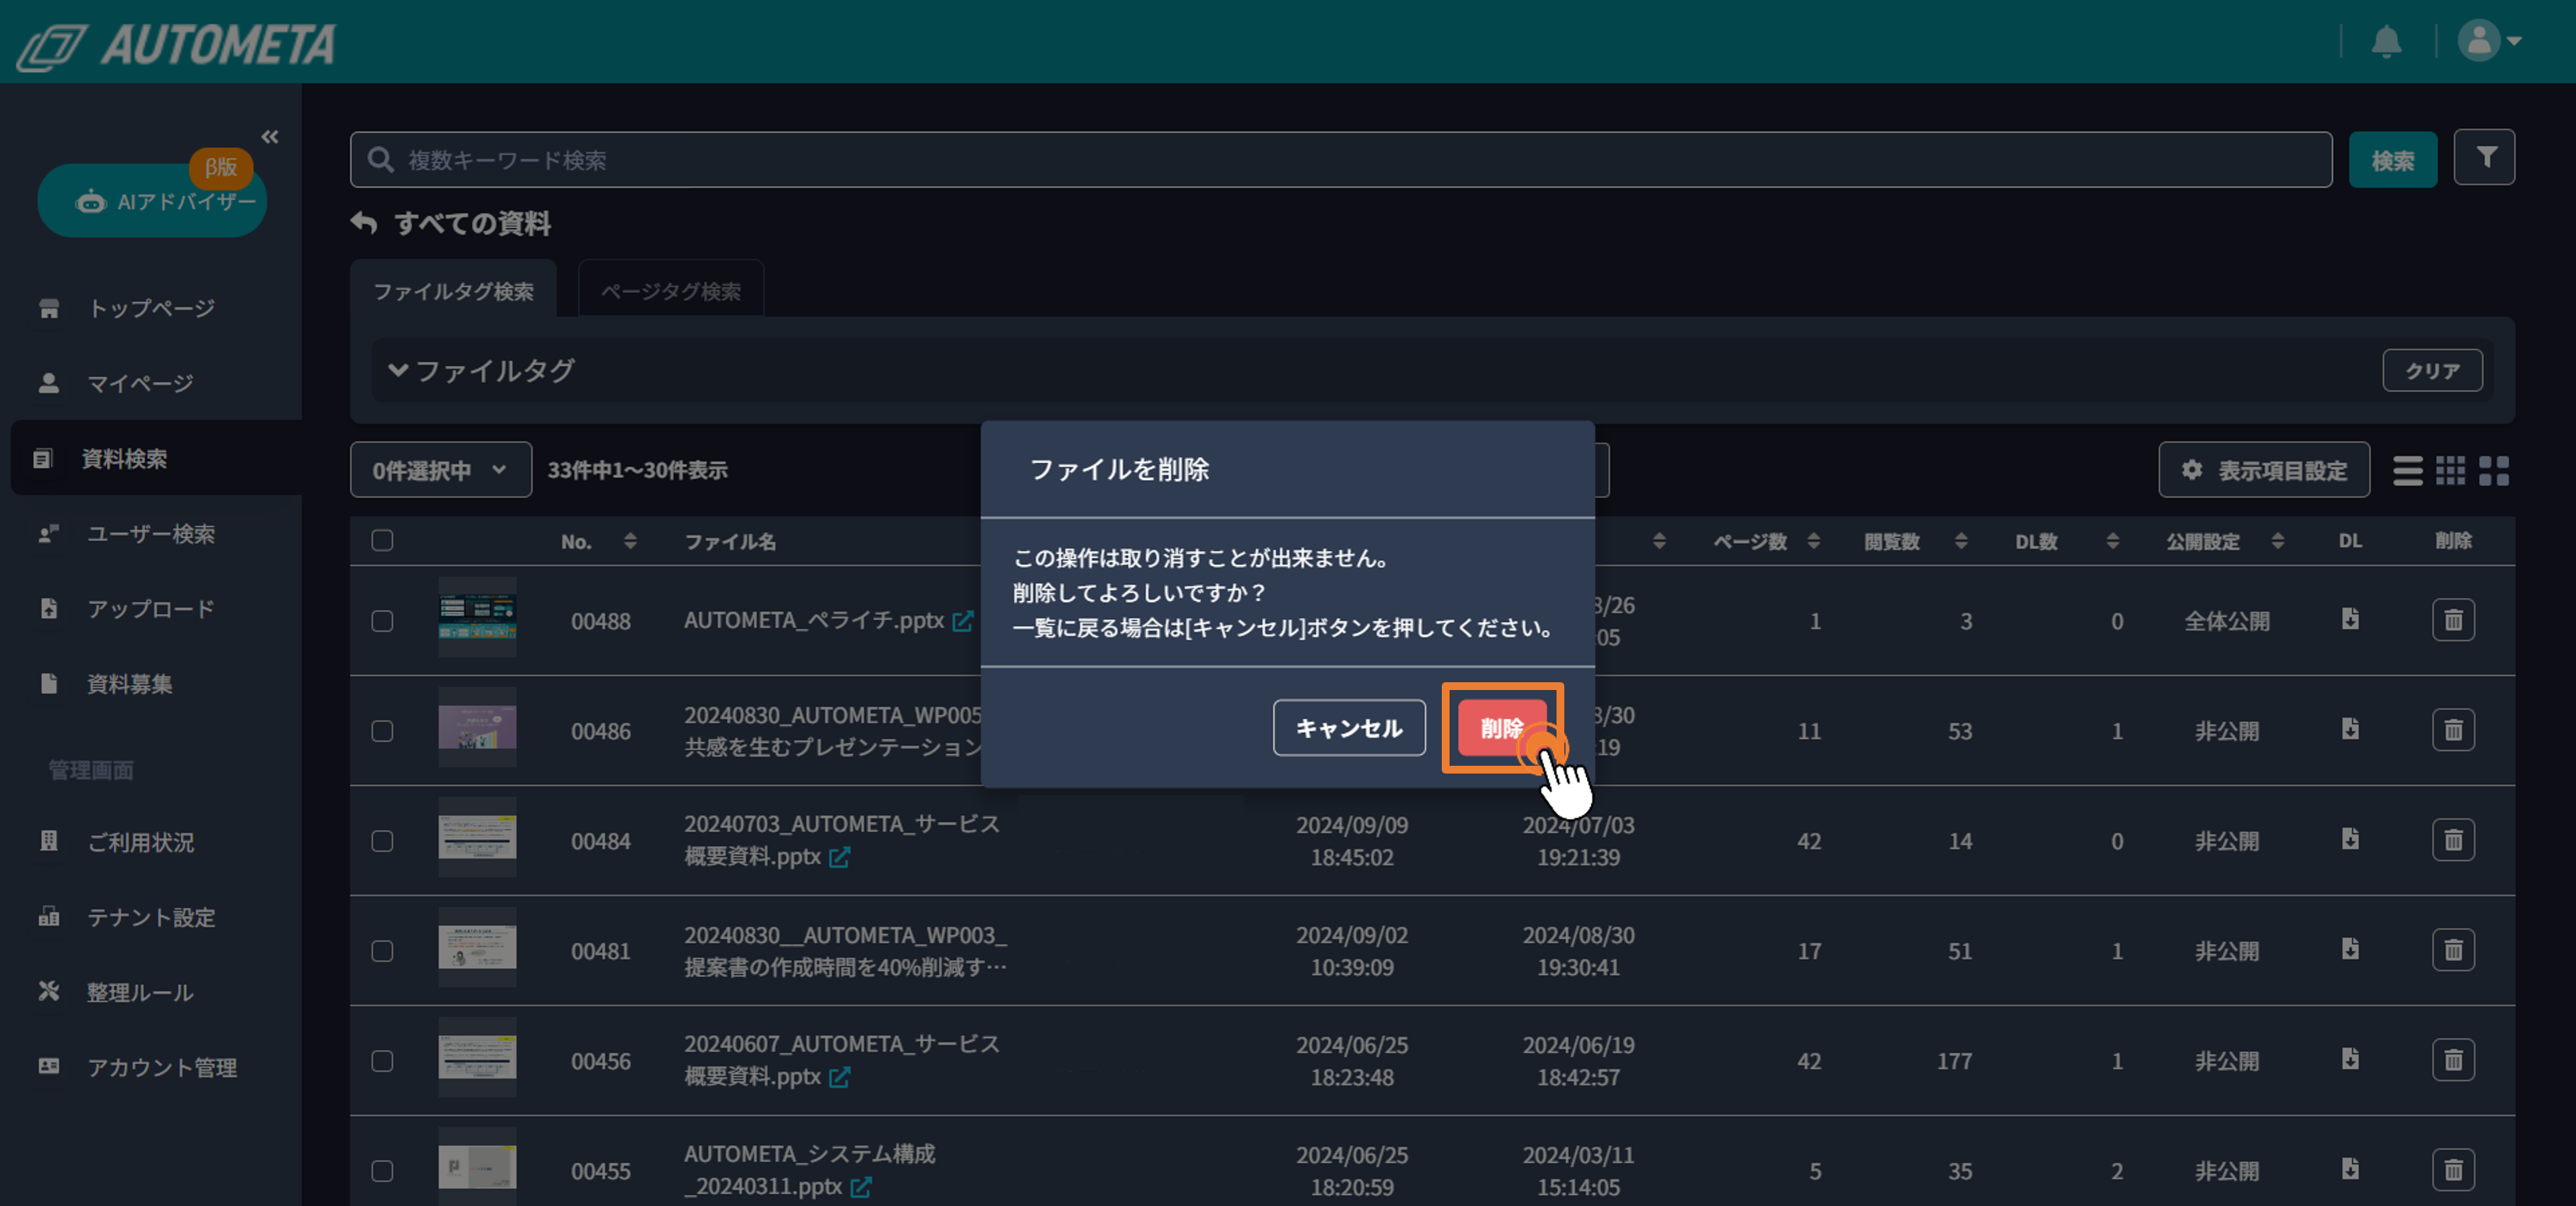Delete row 00481 with trash icon
Viewport: 2576px width, 1206px height.
pyautogui.click(x=2453, y=950)
